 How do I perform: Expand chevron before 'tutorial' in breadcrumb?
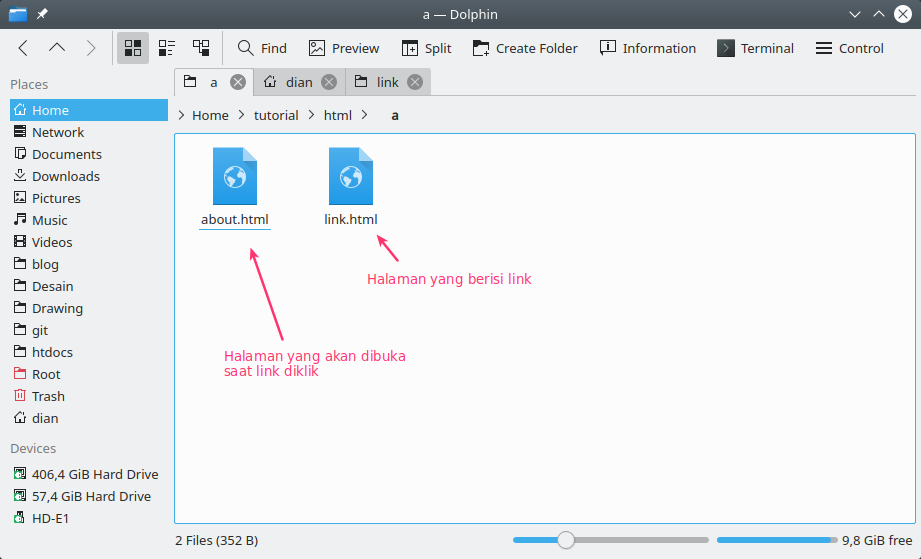241,115
